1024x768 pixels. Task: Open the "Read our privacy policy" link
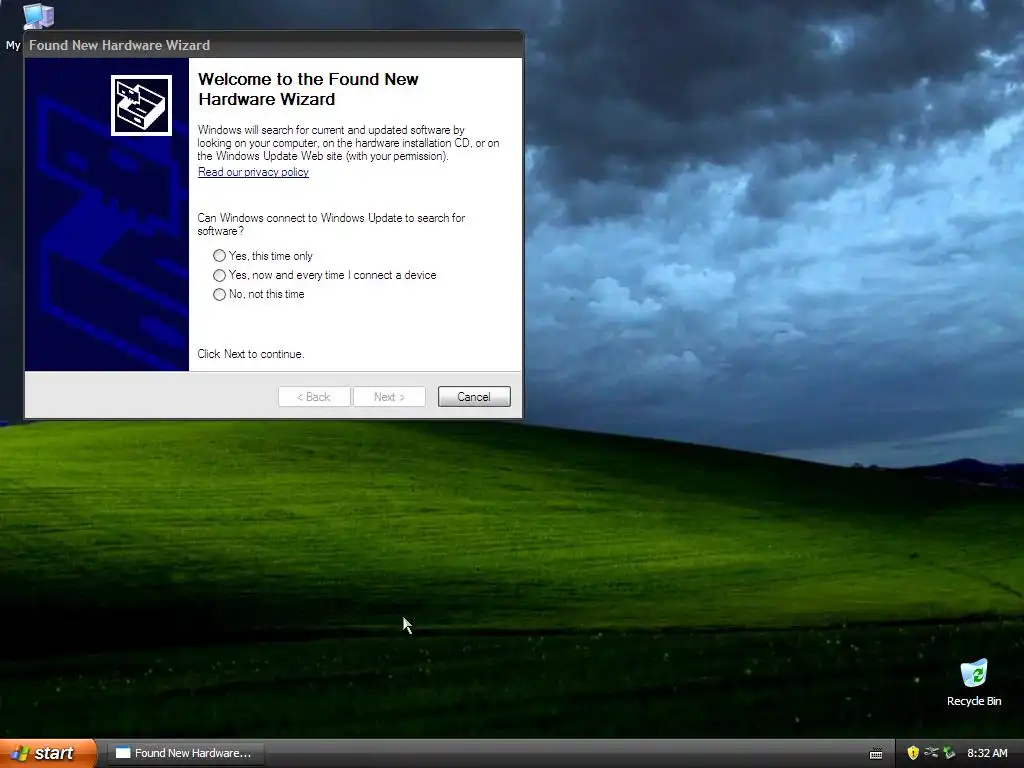253,172
